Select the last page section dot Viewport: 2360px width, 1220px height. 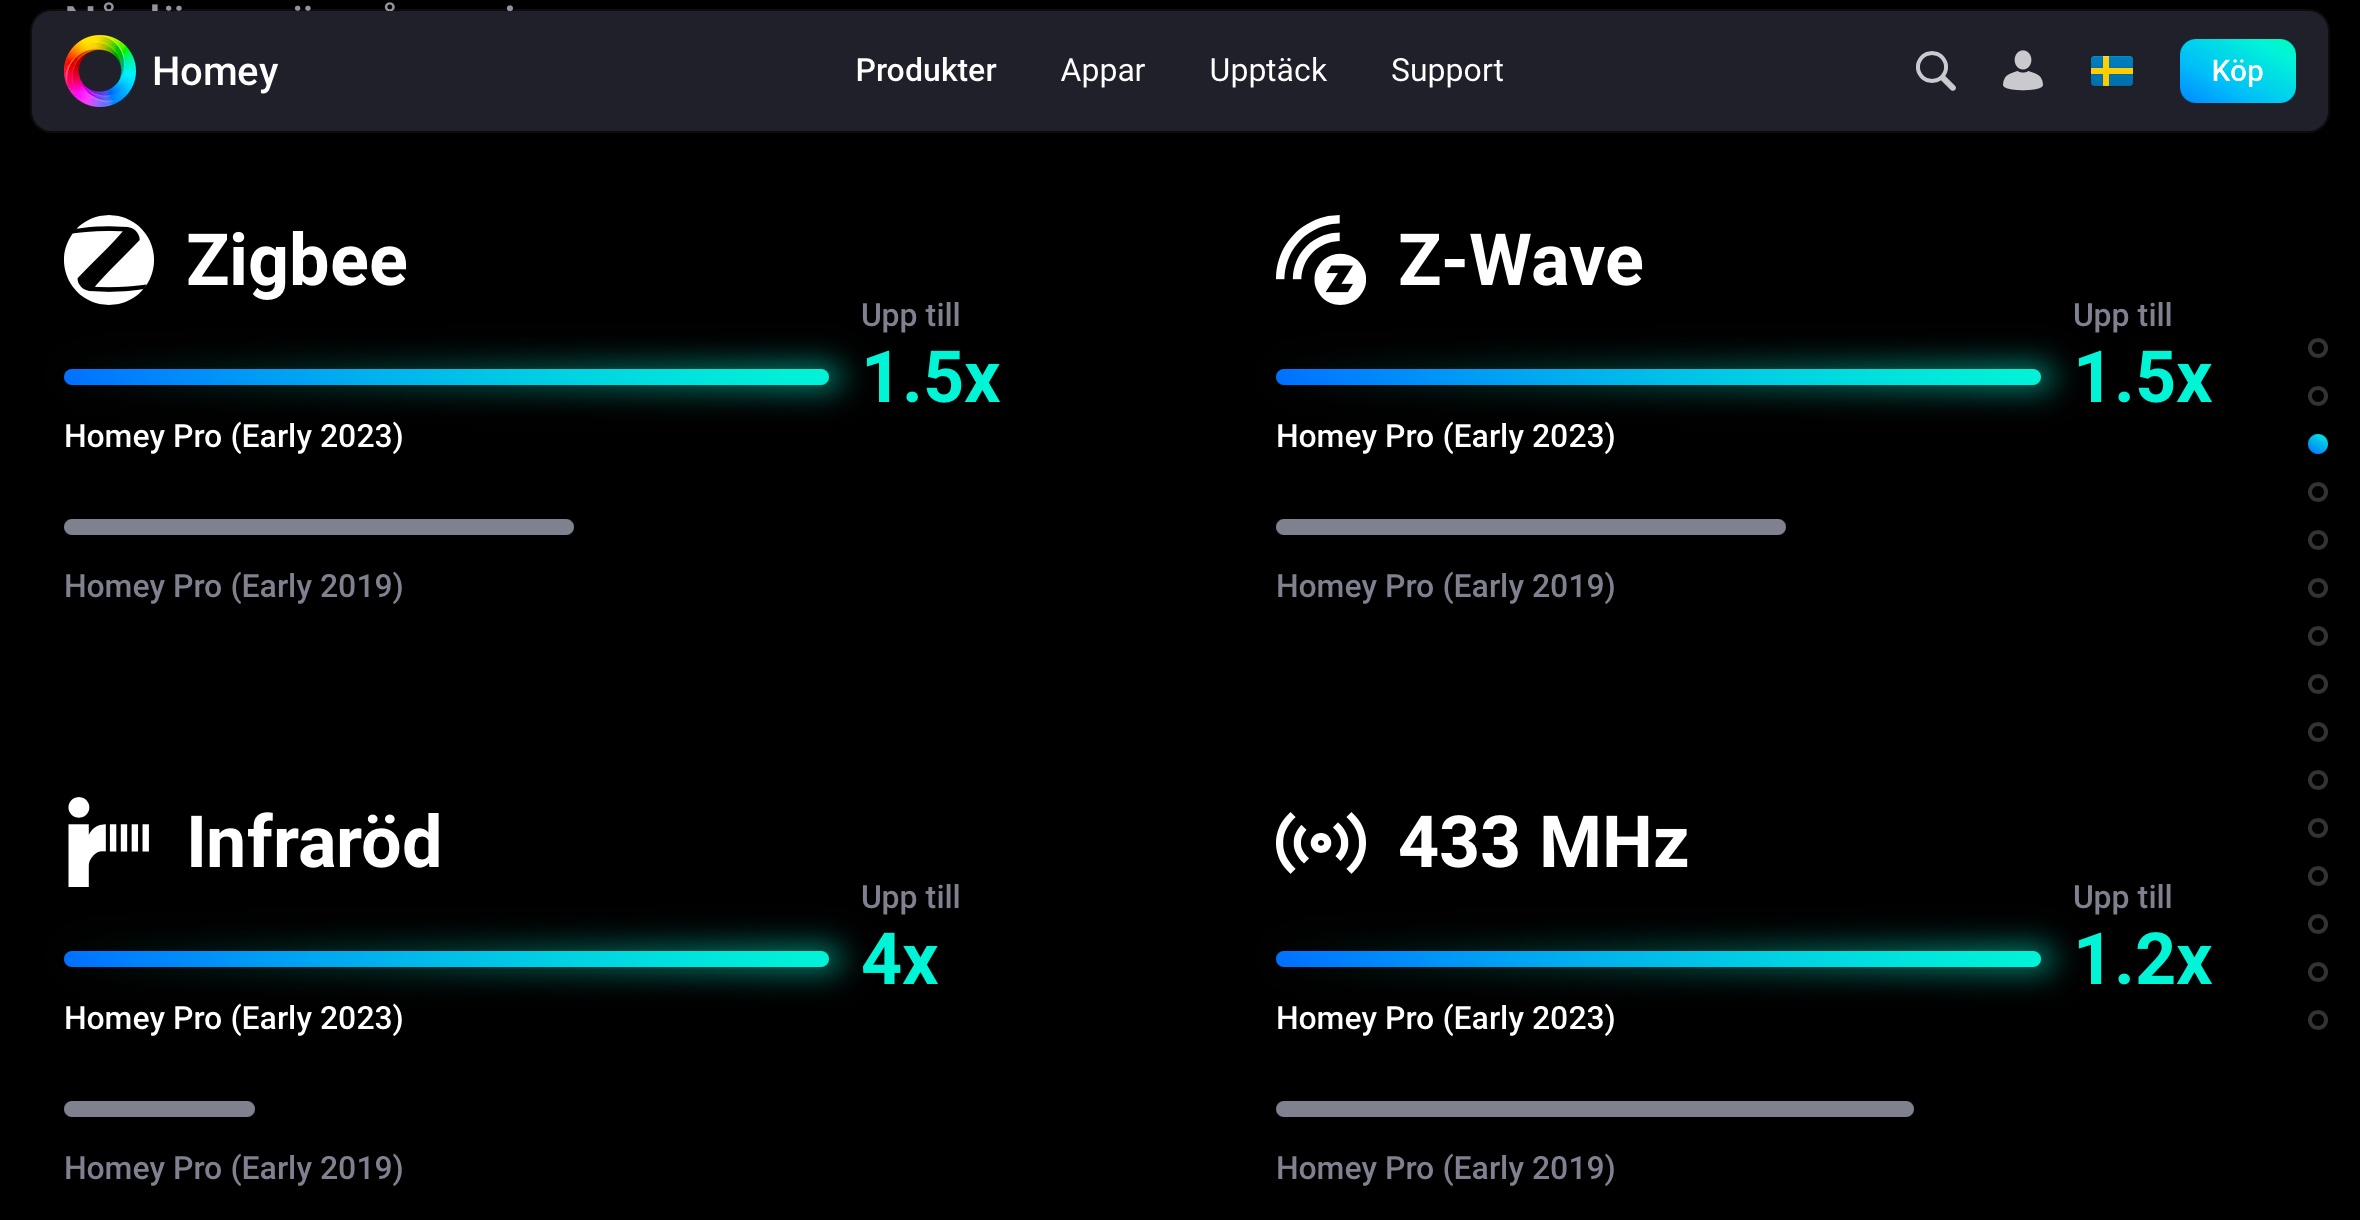tap(2317, 1020)
